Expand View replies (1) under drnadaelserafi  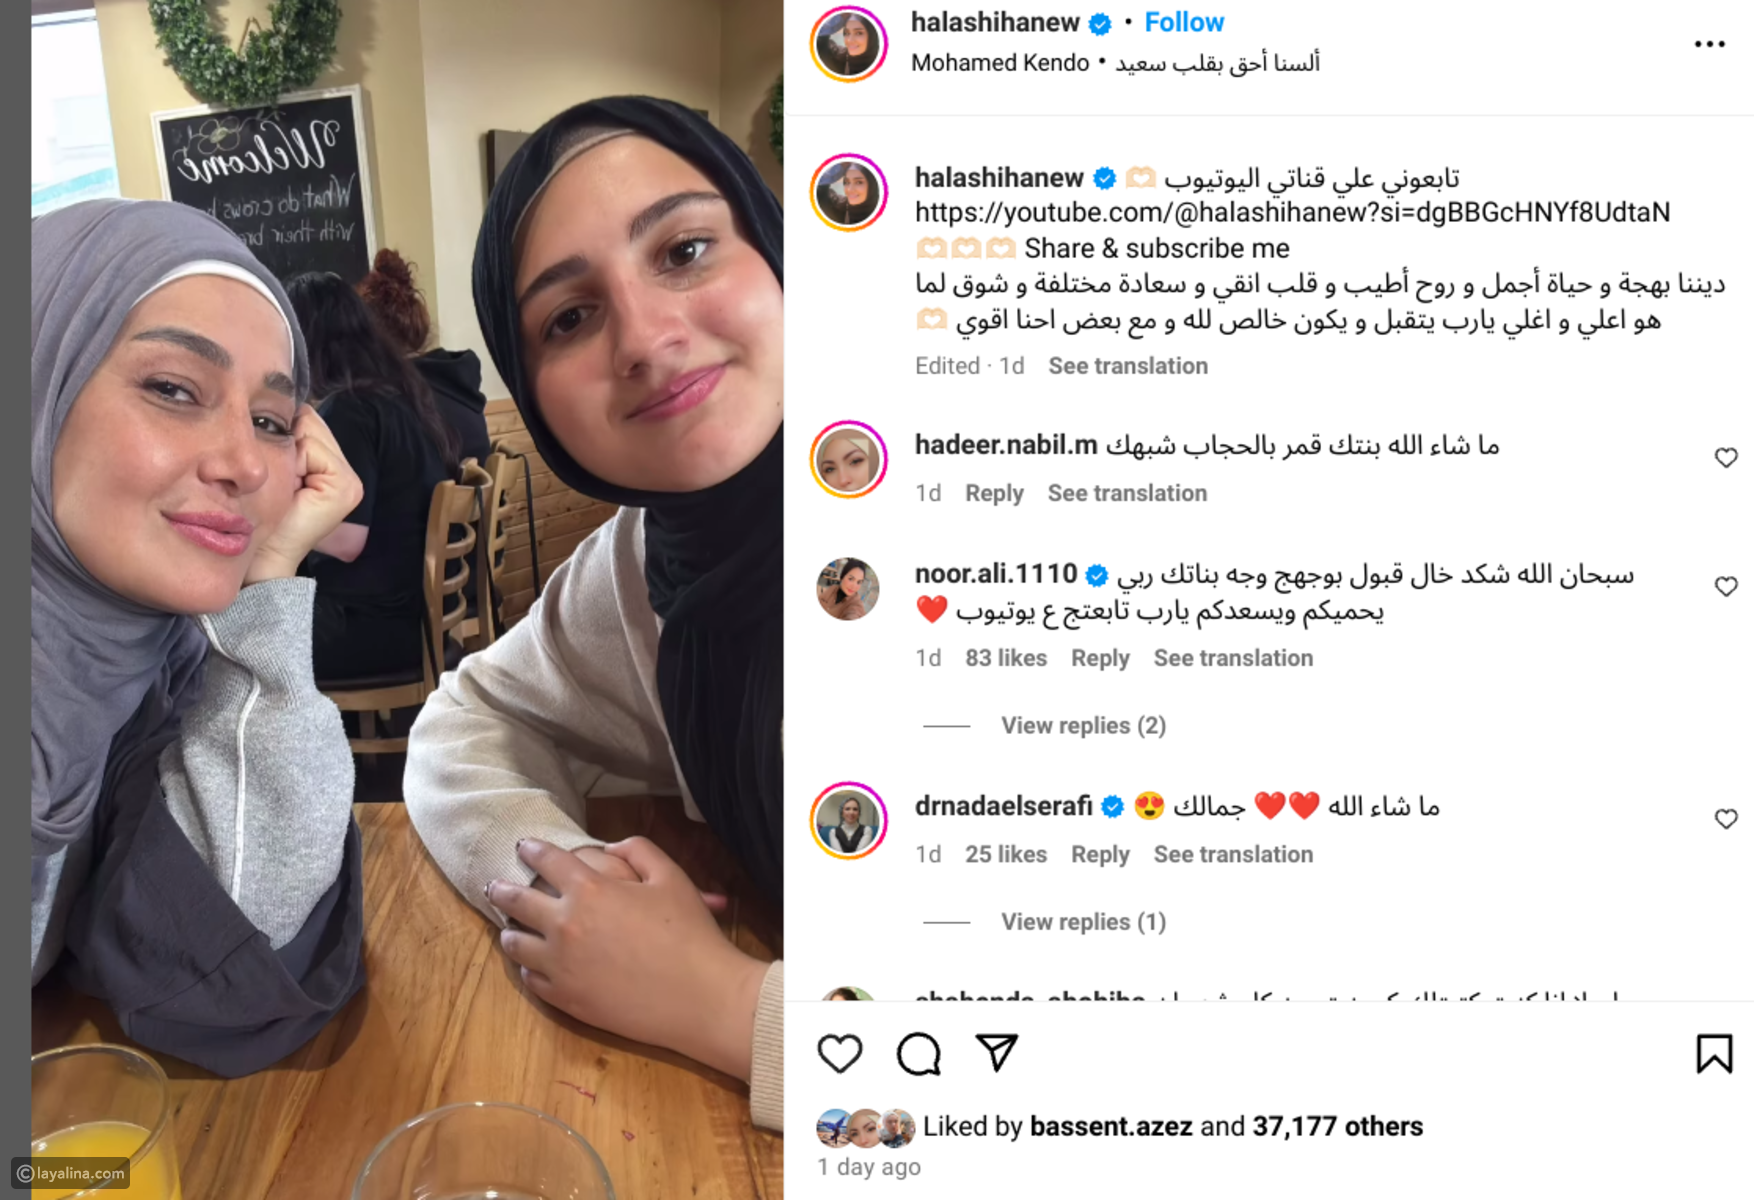(x=1083, y=922)
